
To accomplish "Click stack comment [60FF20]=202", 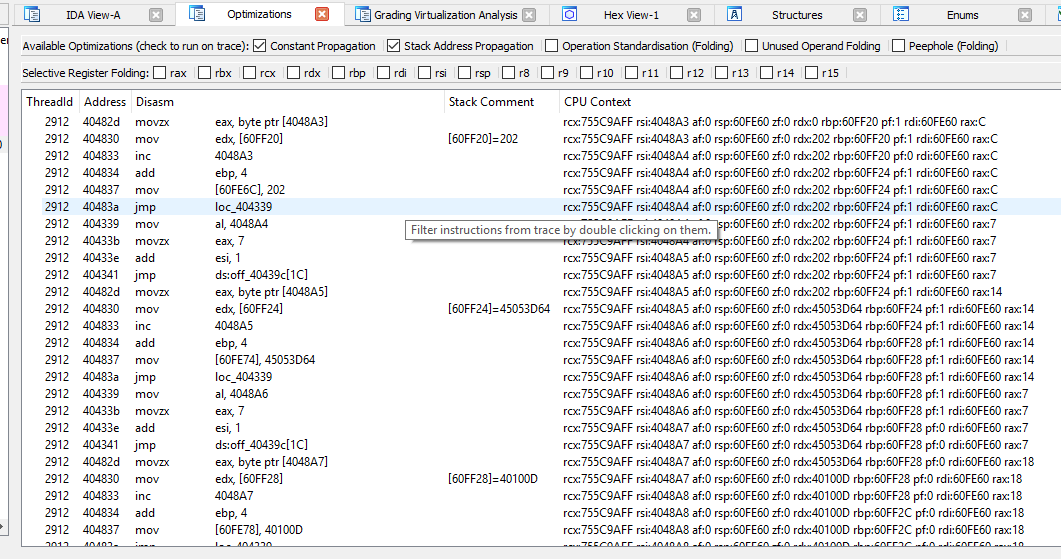I will 482,139.
